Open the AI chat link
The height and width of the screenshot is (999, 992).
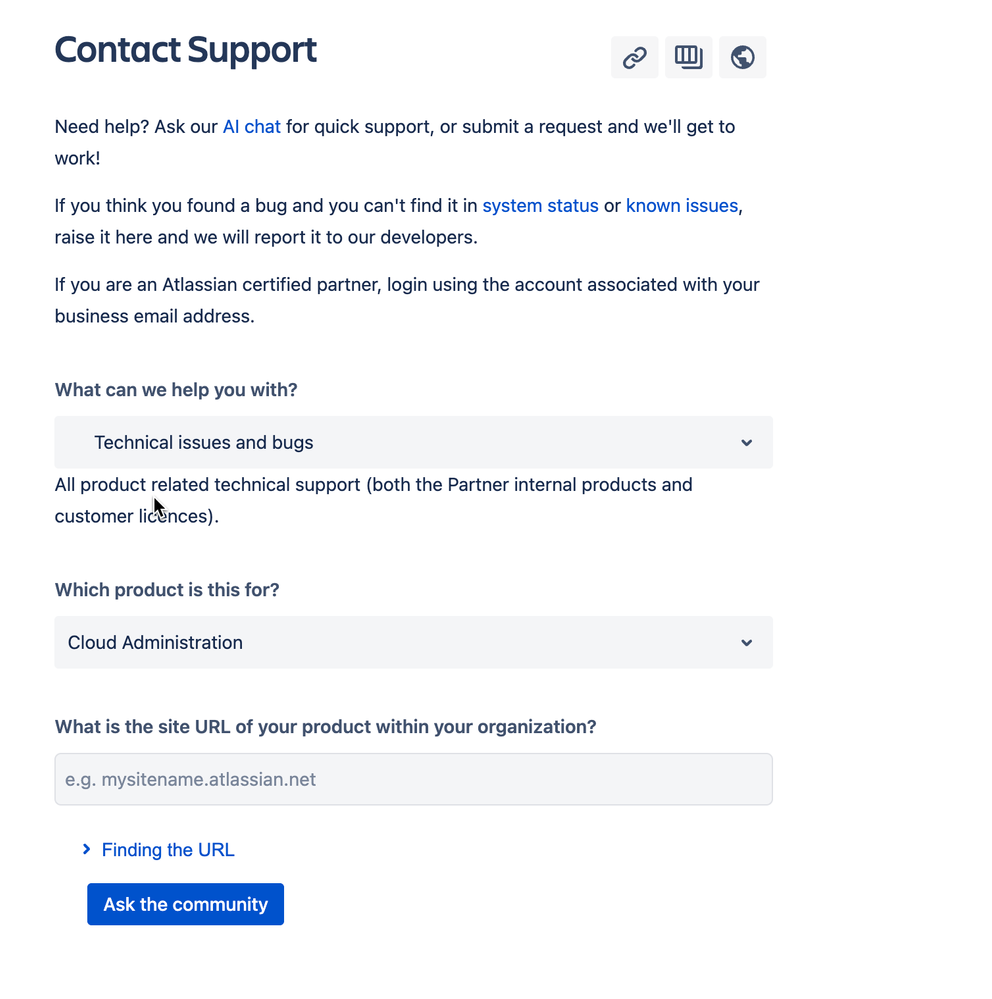pos(252,127)
